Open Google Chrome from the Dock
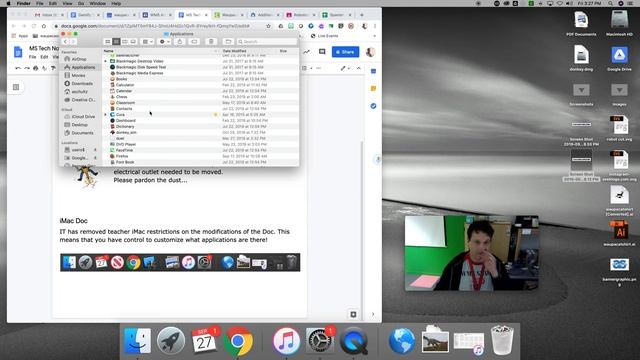 (238, 340)
